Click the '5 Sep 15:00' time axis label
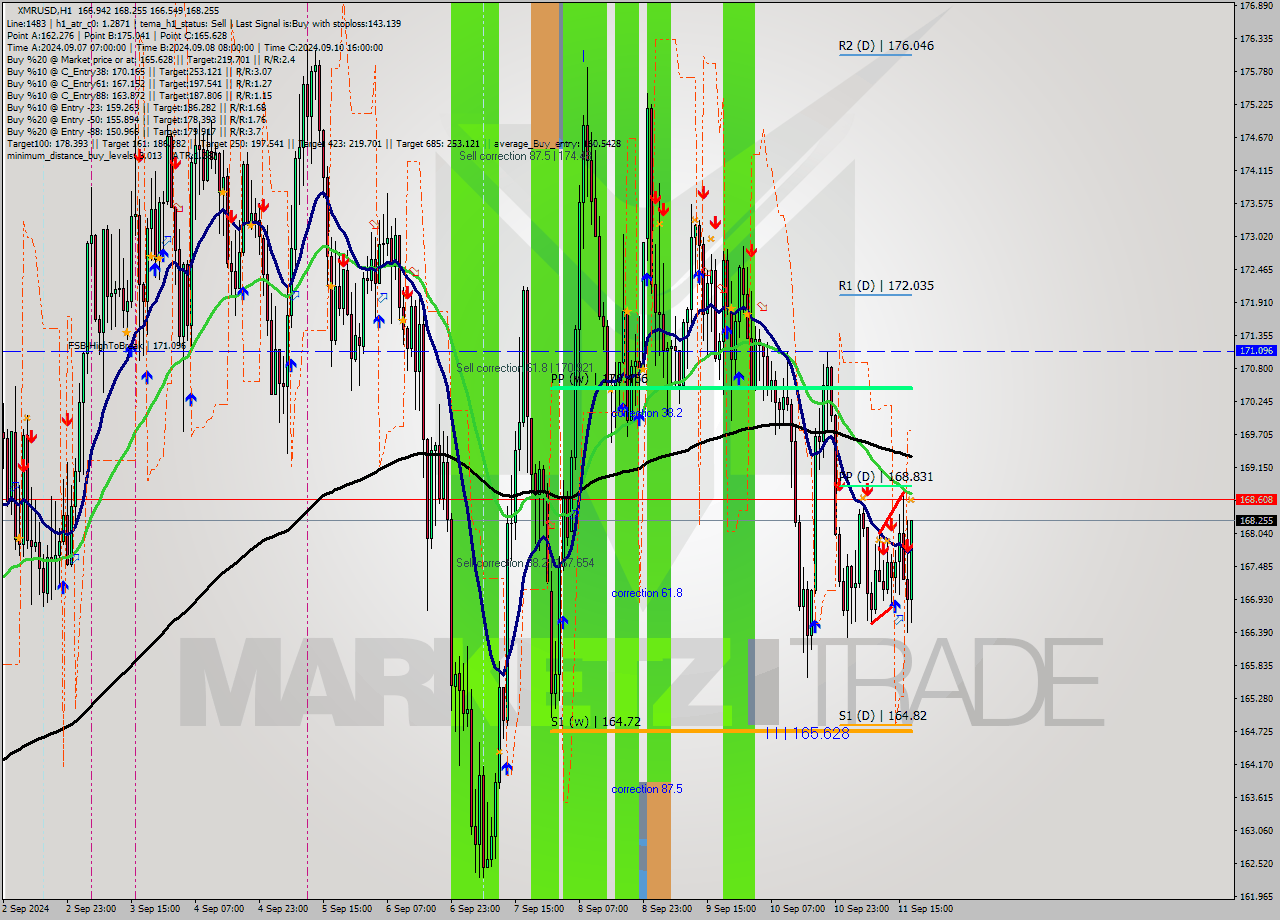The image size is (1280, 920). [x=347, y=909]
